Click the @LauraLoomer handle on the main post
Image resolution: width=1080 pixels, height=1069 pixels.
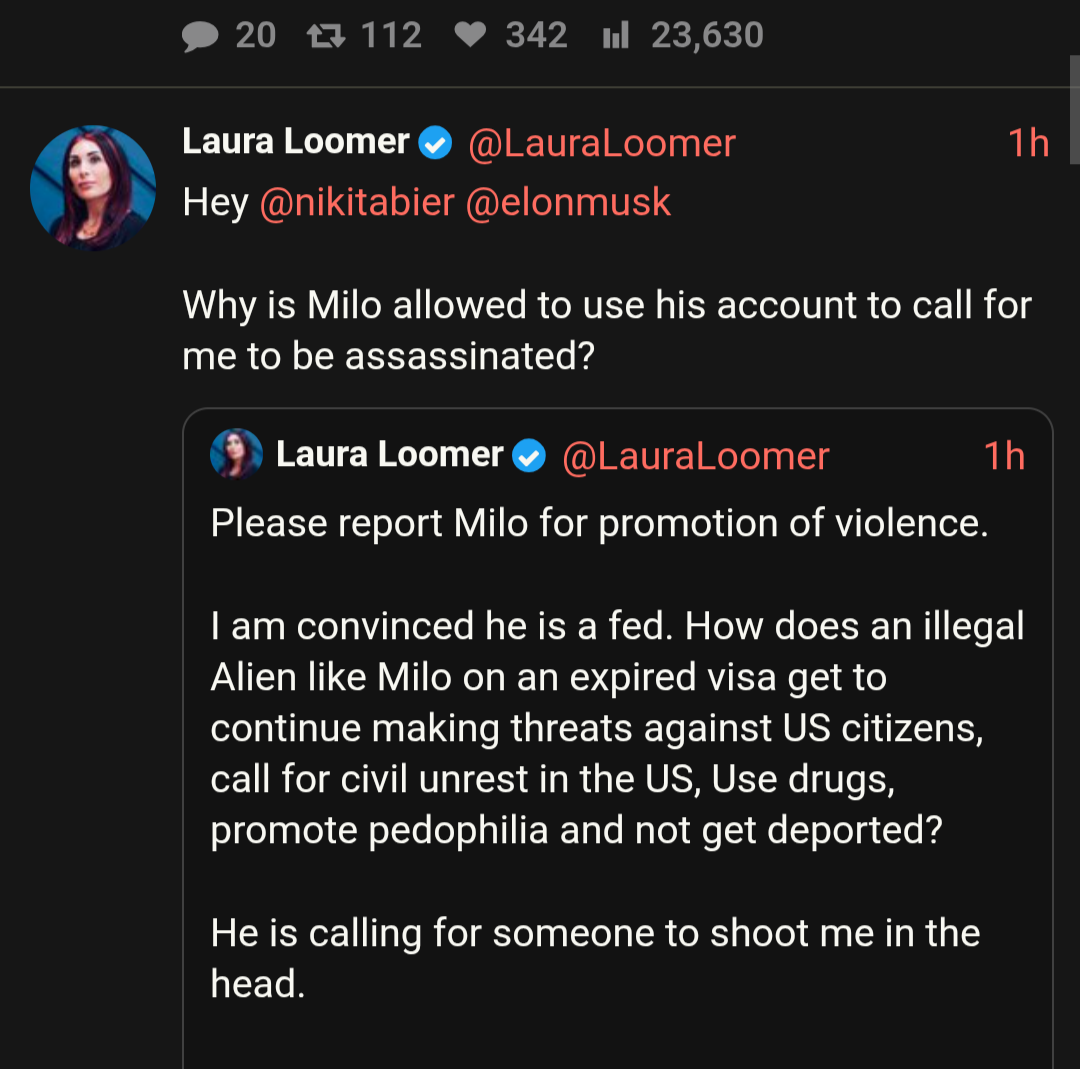[602, 143]
